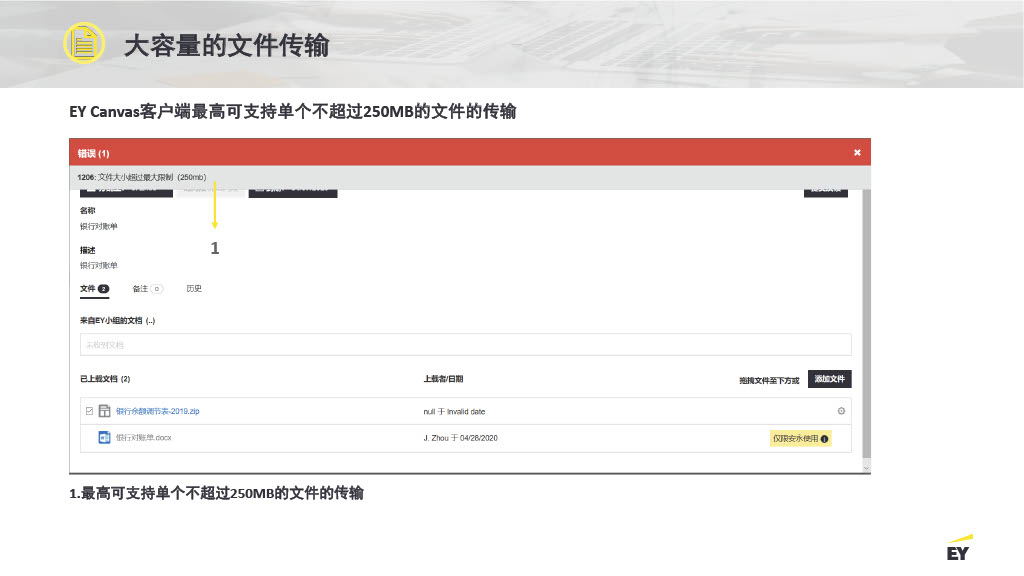Click the EY logo at bottom right
Image resolution: width=1024 pixels, height=576 pixels.
959,549
